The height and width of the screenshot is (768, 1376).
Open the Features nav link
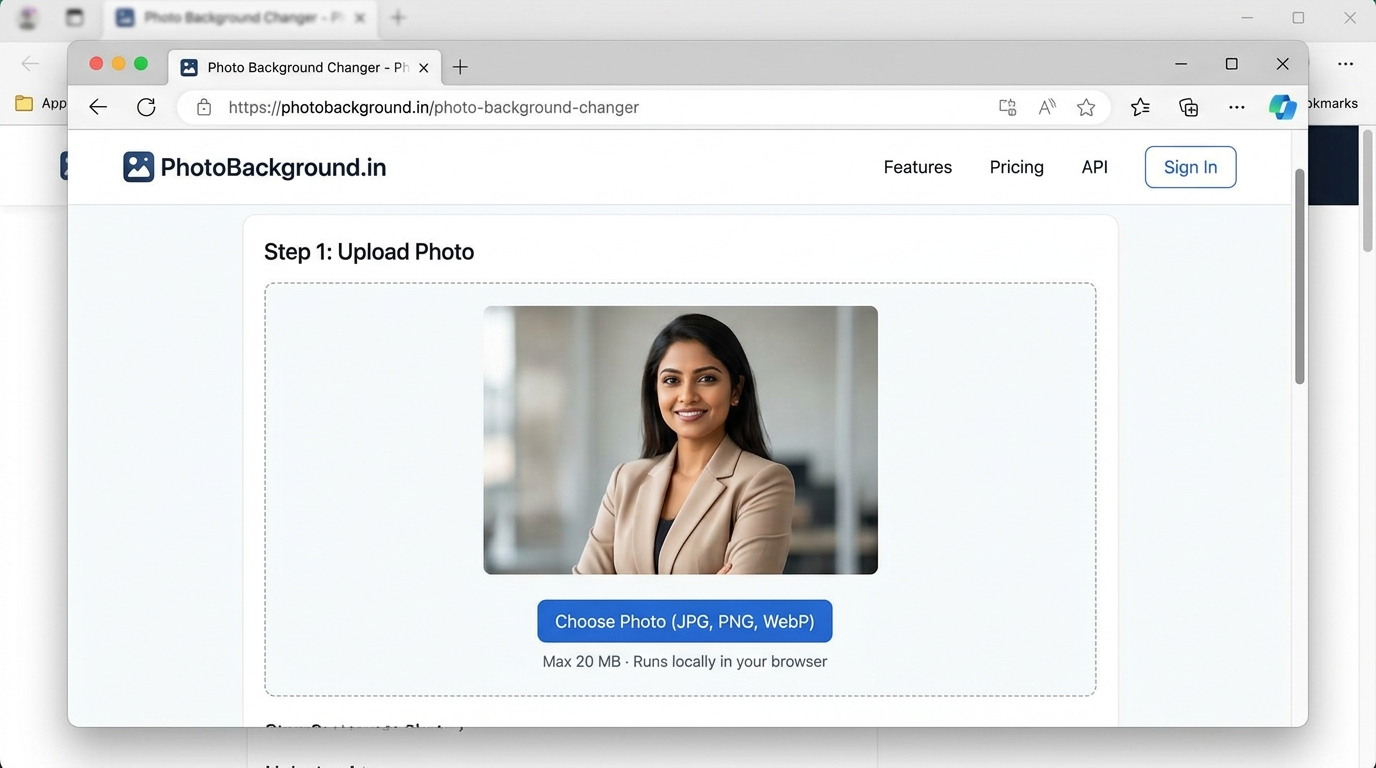pyautogui.click(x=918, y=167)
